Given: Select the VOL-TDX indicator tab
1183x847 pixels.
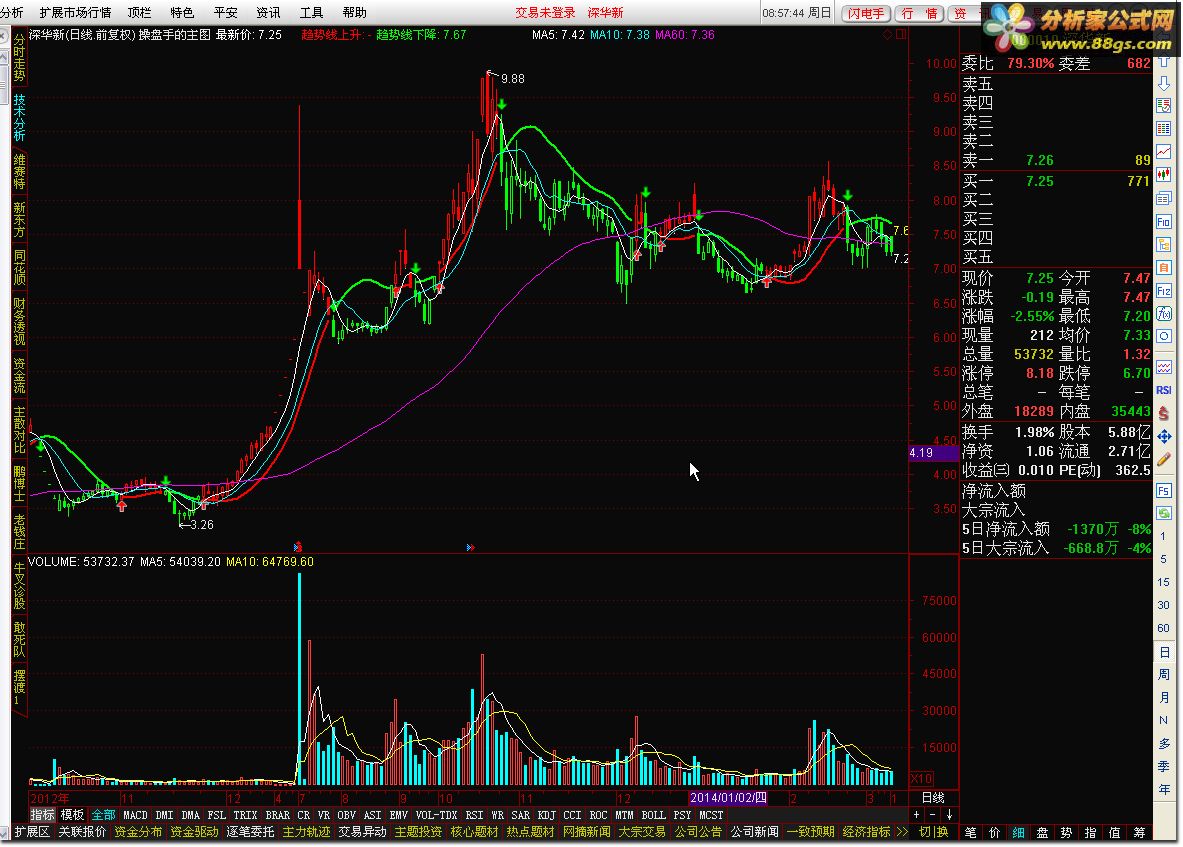Looking at the screenshot, I should (437, 815).
